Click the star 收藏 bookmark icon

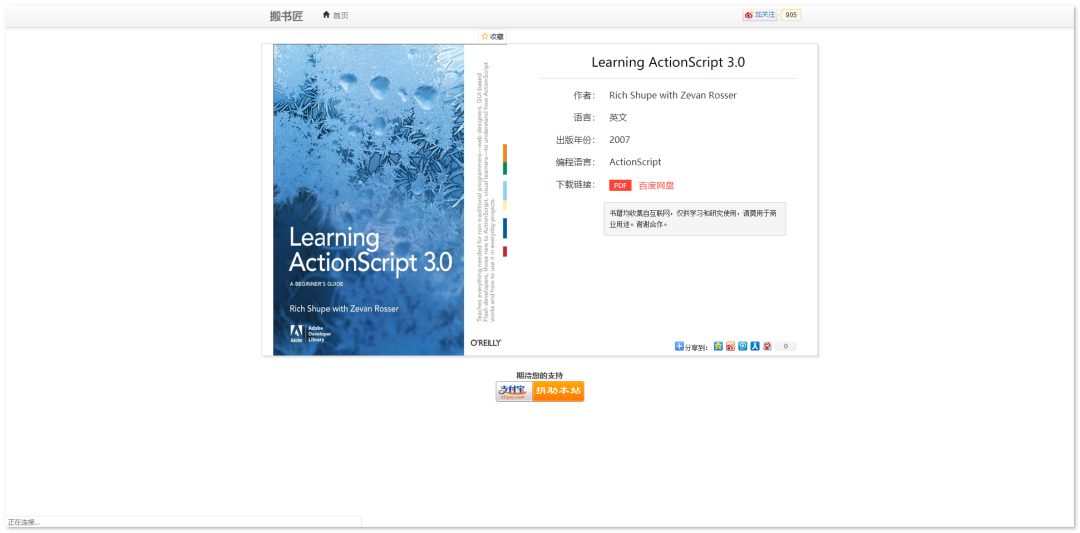pos(485,36)
